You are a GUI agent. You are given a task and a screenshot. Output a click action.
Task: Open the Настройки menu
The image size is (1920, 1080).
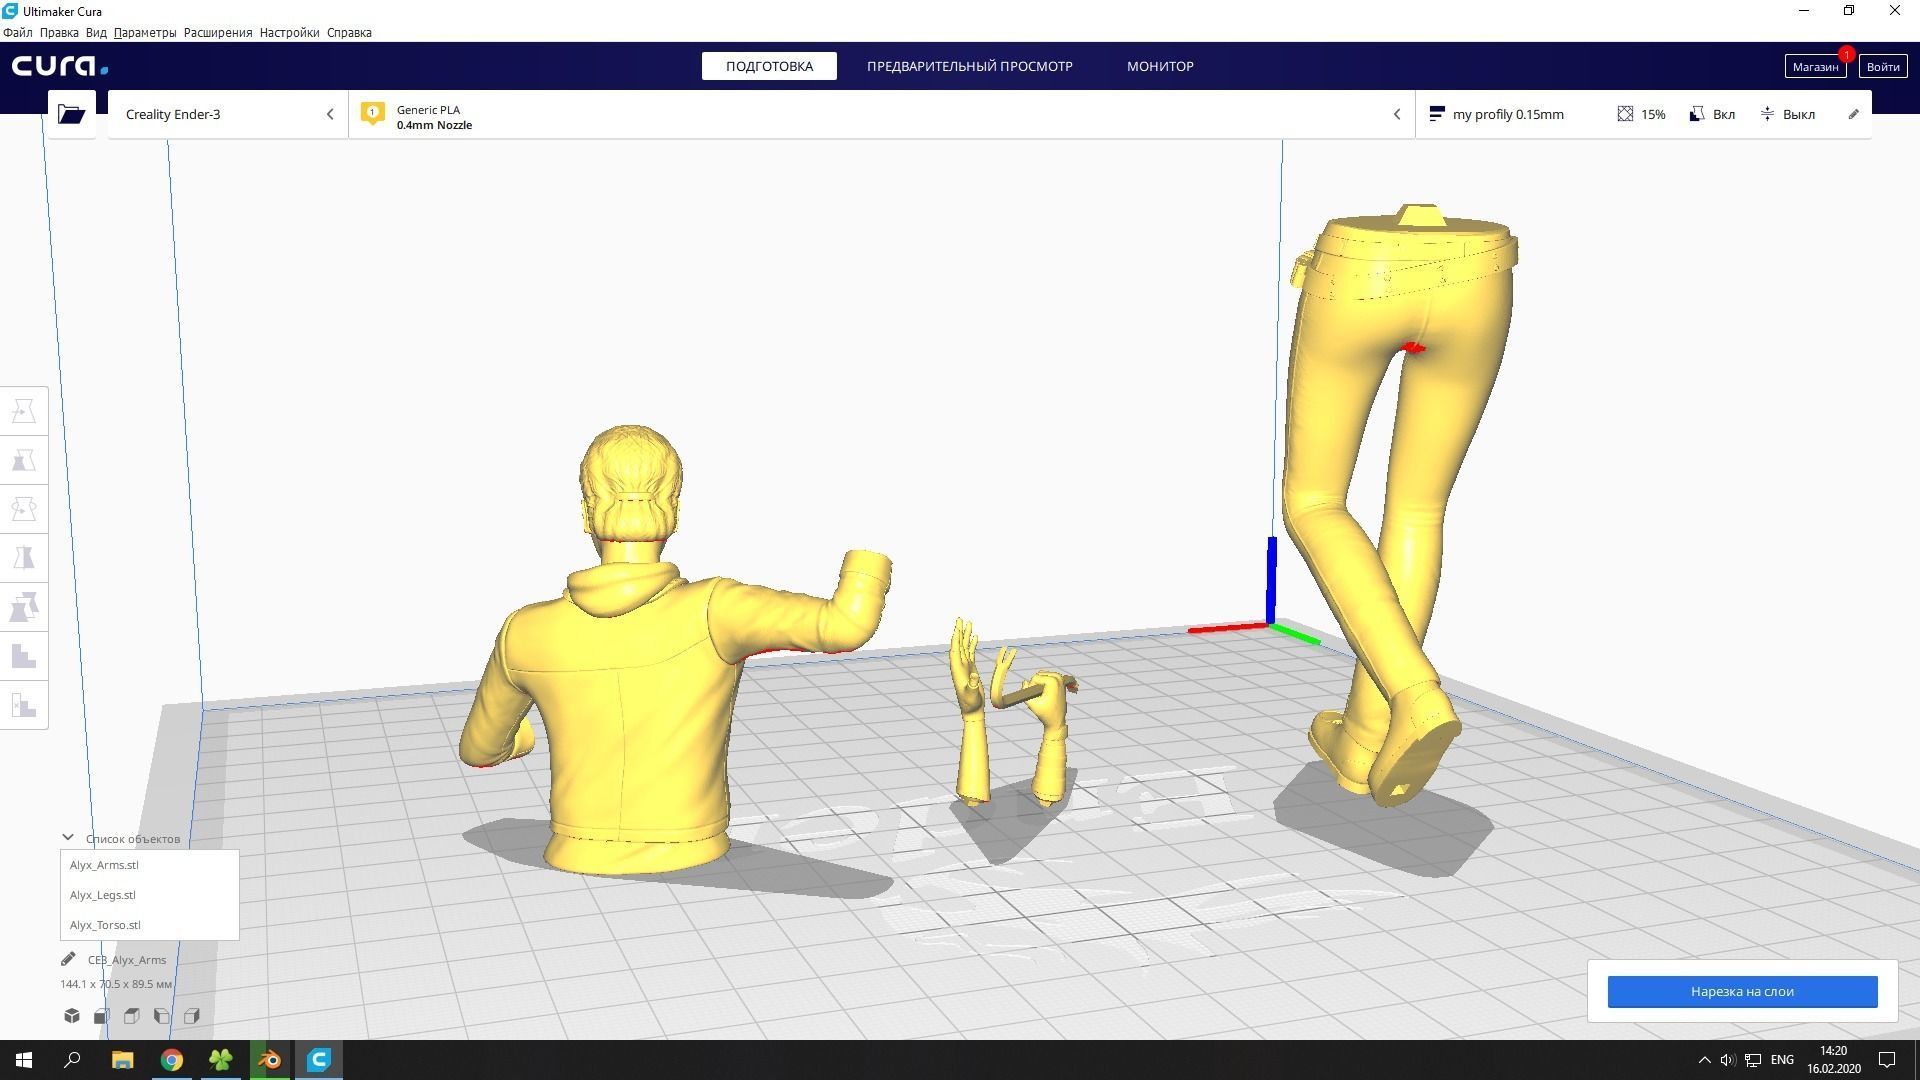point(289,33)
